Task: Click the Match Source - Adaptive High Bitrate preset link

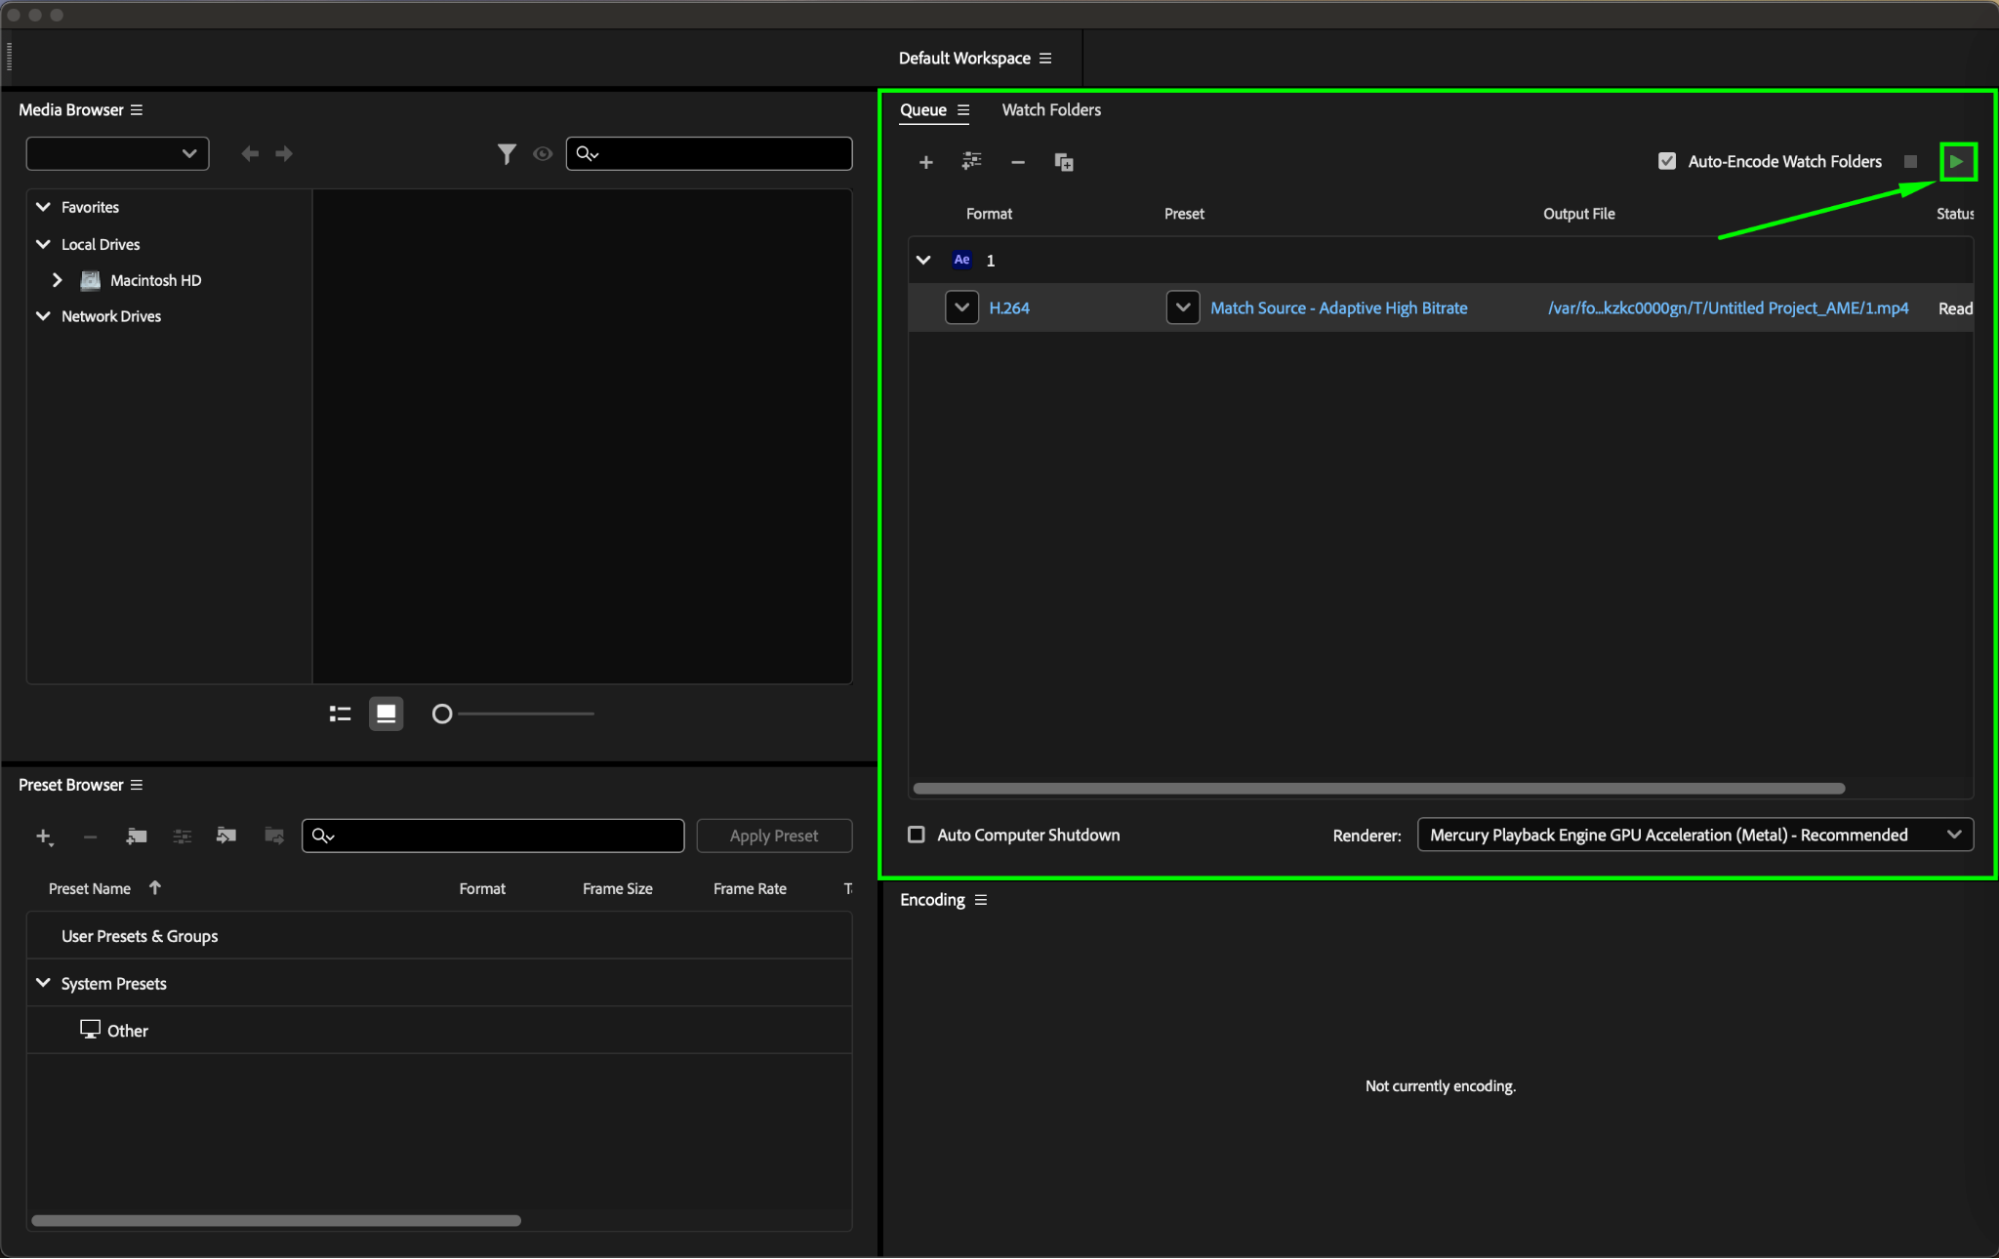Action: pos(1338,308)
